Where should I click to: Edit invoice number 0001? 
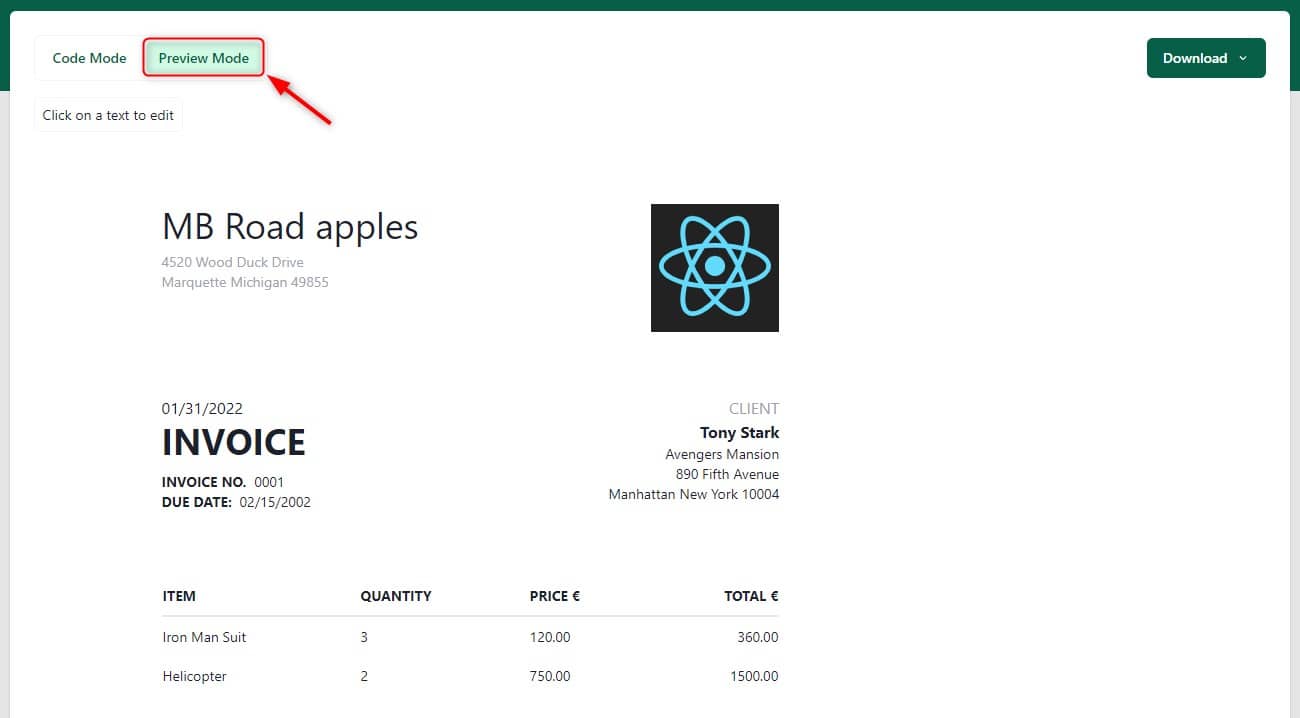click(x=269, y=482)
